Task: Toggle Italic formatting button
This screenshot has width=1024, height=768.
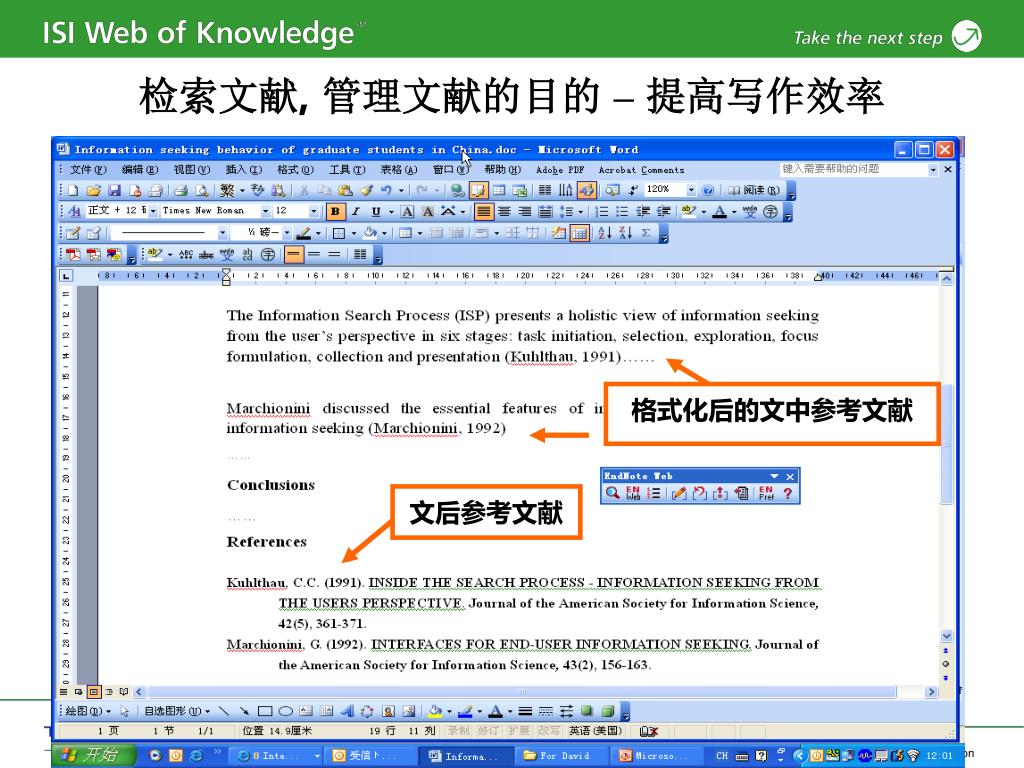Action: (x=356, y=211)
